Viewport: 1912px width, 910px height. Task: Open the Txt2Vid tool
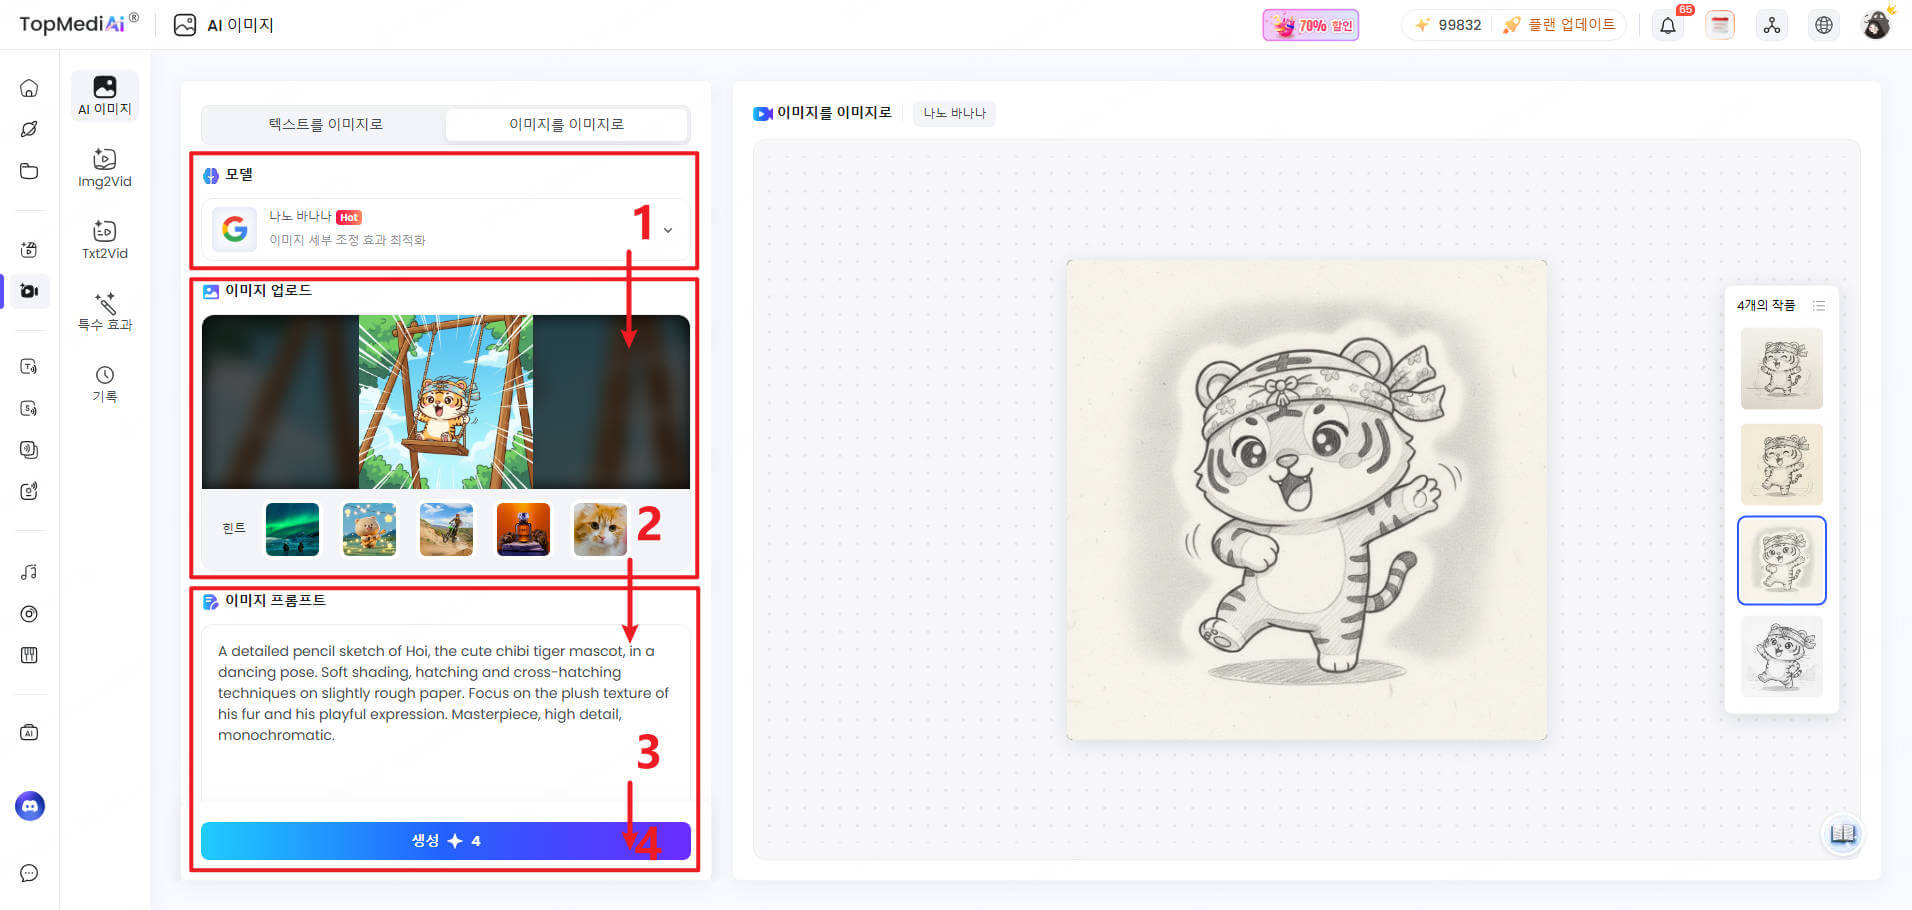[104, 239]
